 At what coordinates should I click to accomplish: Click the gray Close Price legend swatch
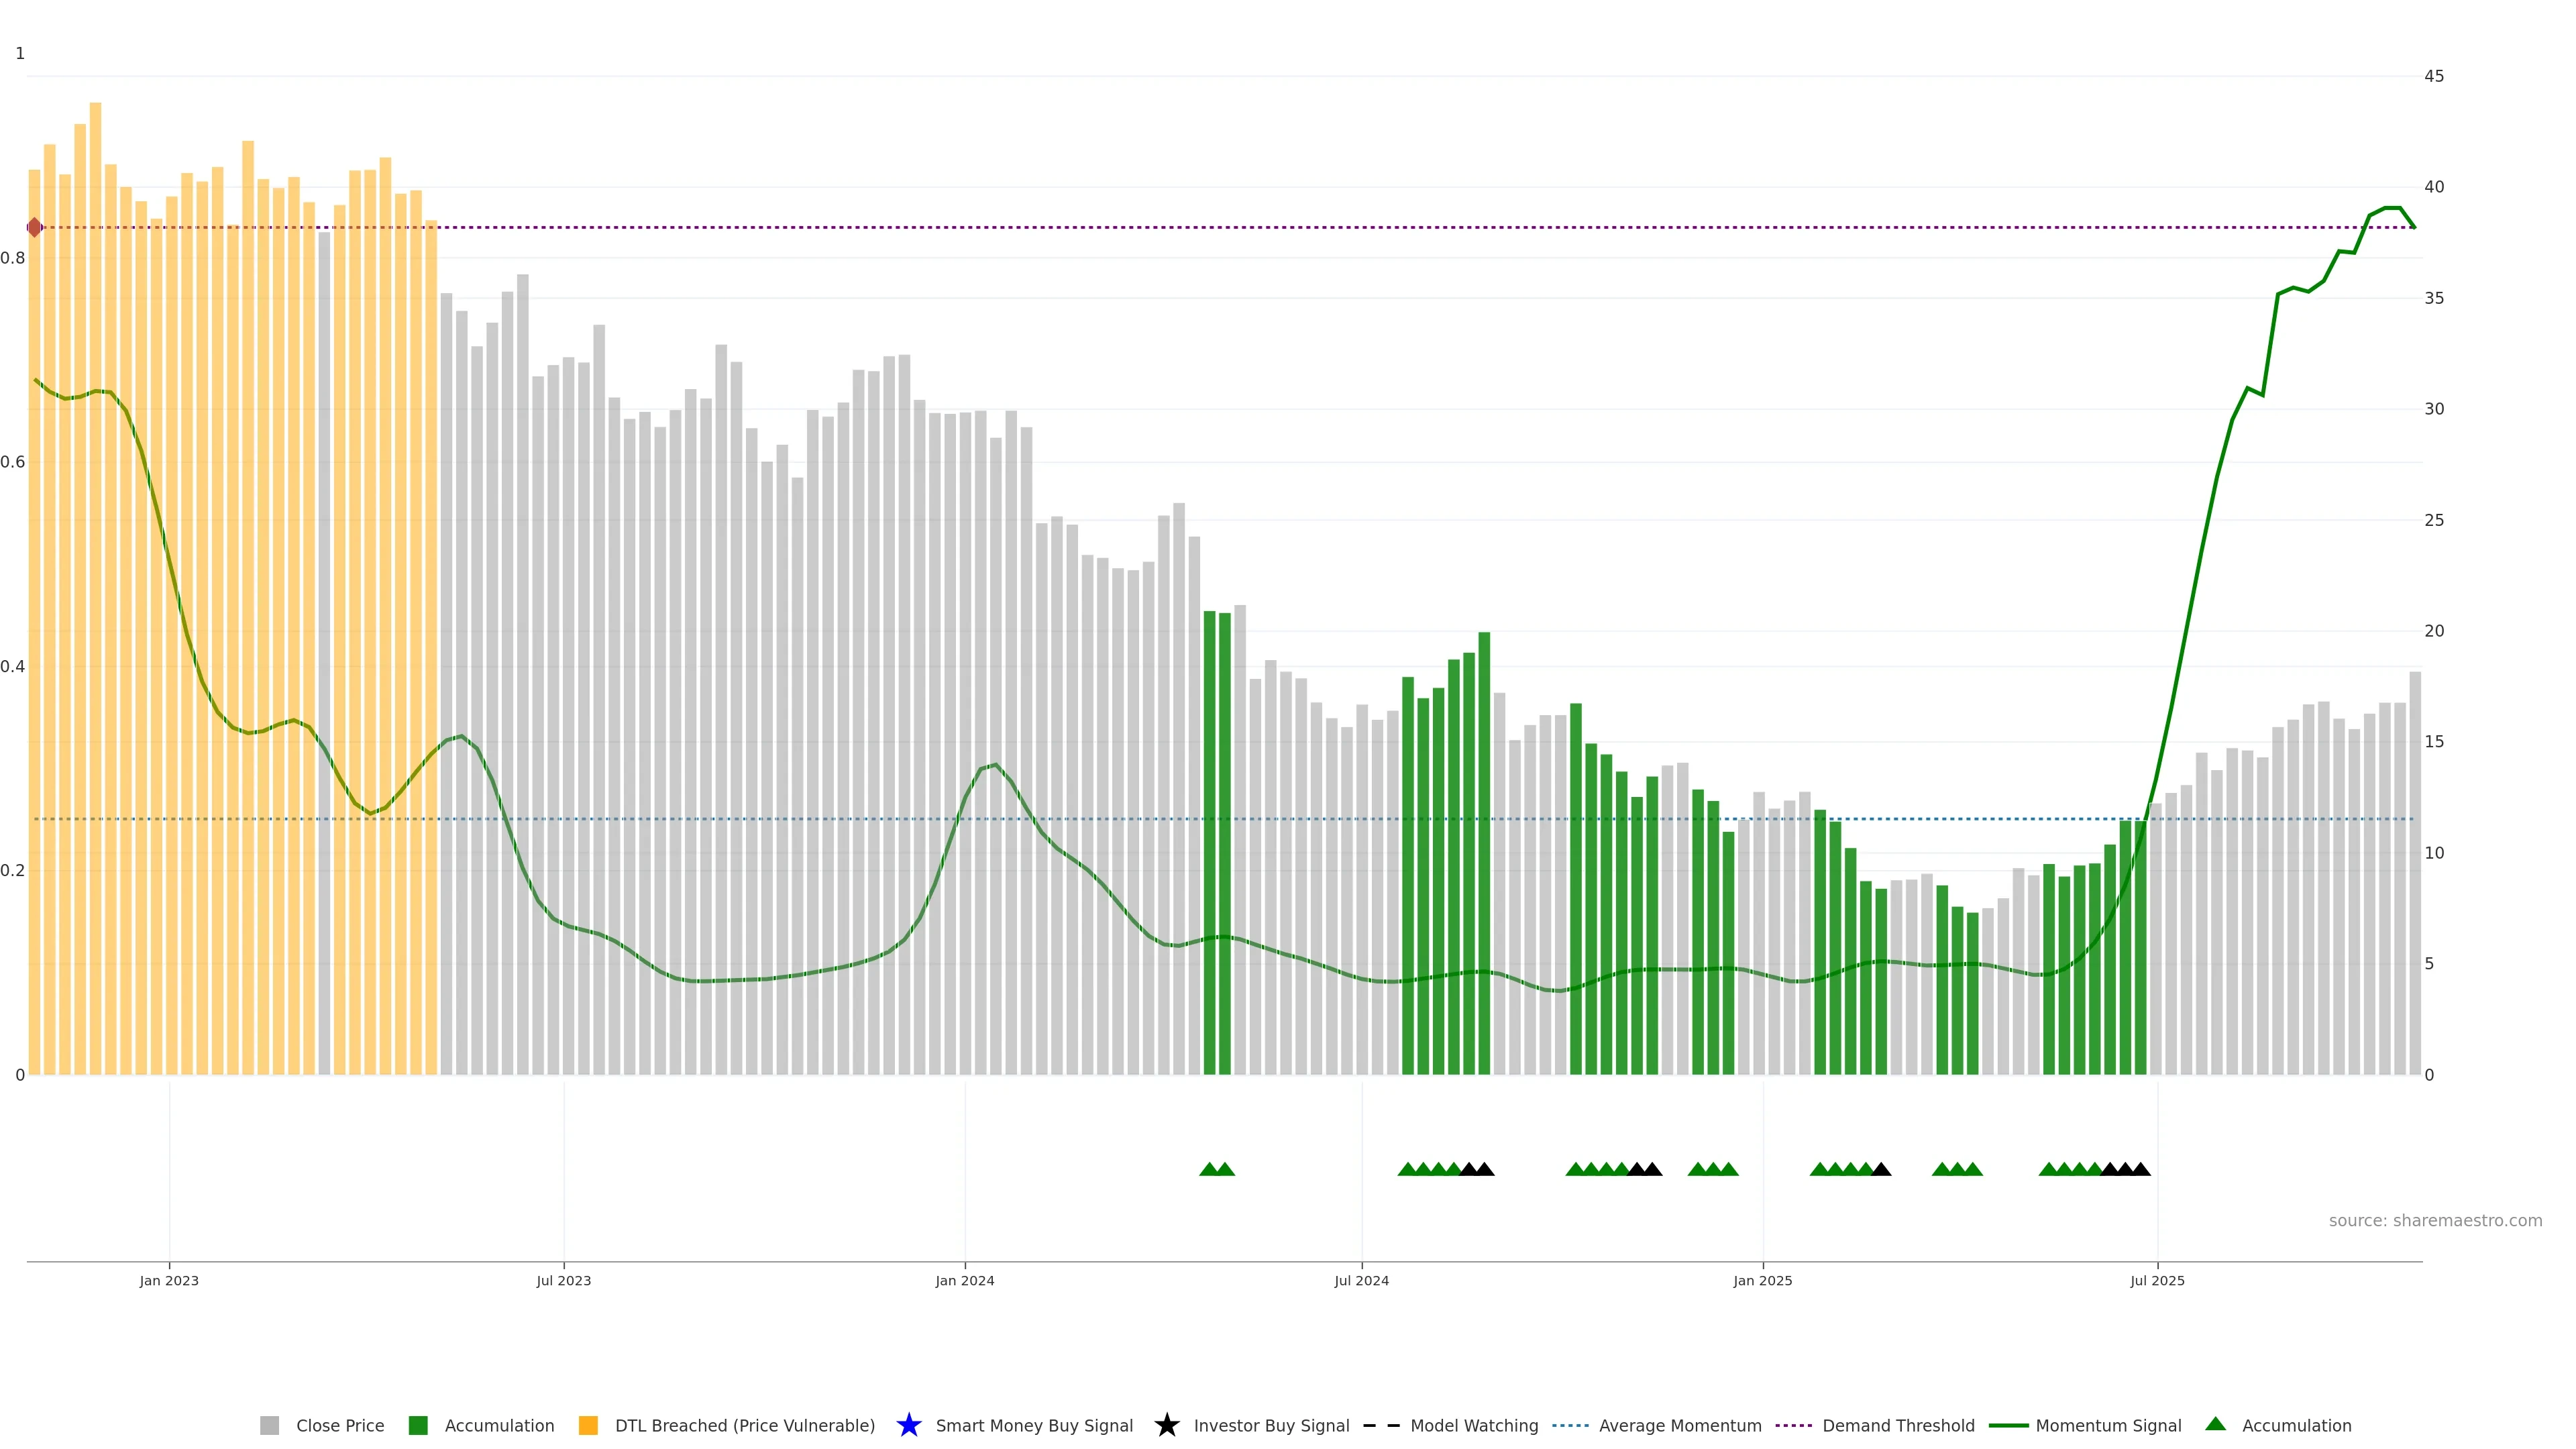click(269, 1425)
